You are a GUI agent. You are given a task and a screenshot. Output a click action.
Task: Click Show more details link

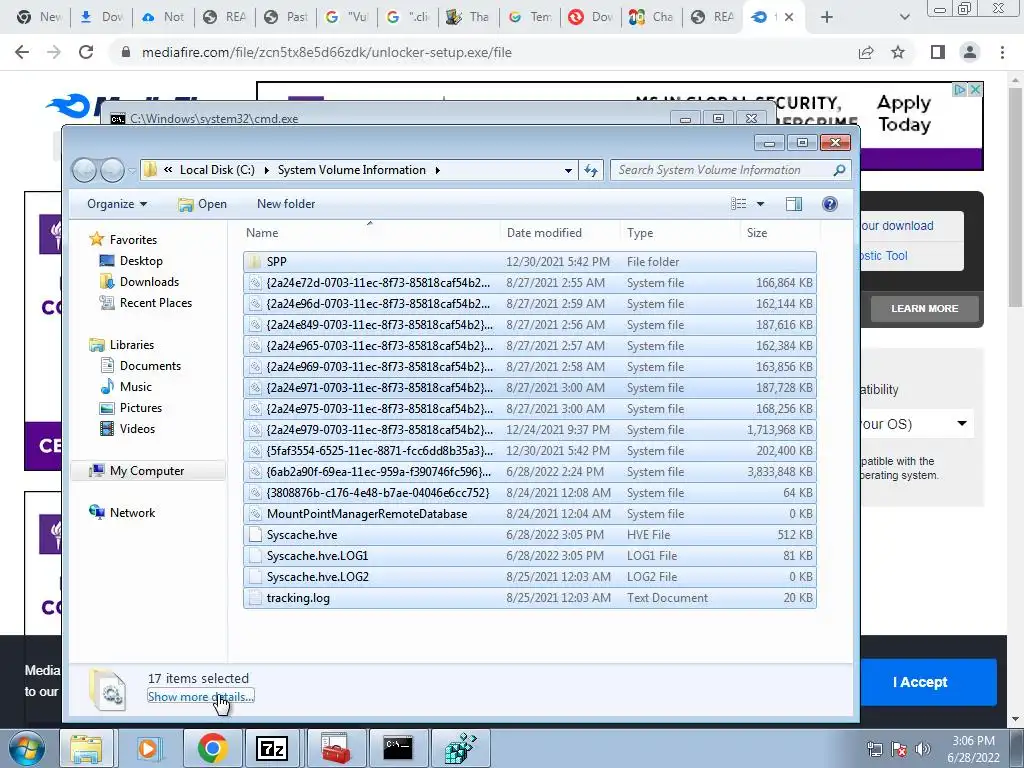(200, 697)
